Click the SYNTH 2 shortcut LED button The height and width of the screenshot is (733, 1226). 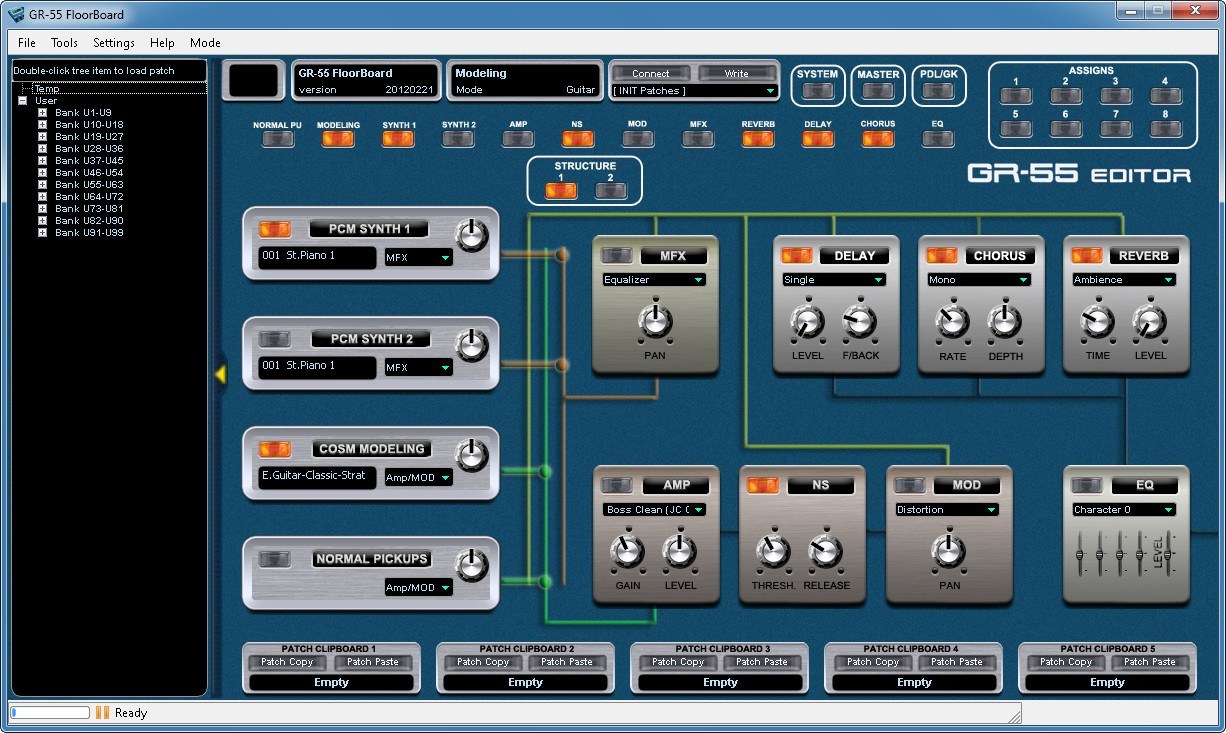tap(458, 139)
